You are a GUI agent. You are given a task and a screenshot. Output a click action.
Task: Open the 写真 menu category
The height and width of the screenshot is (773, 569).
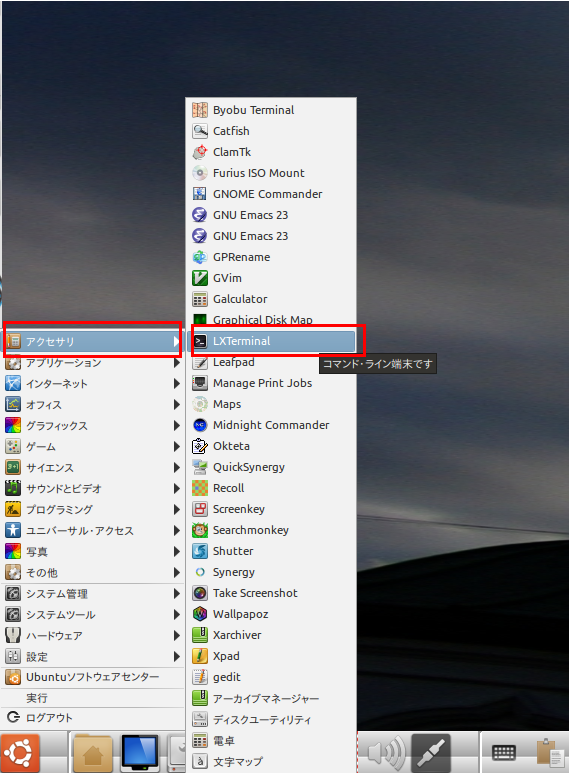pyautogui.click(x=93, y=552)
